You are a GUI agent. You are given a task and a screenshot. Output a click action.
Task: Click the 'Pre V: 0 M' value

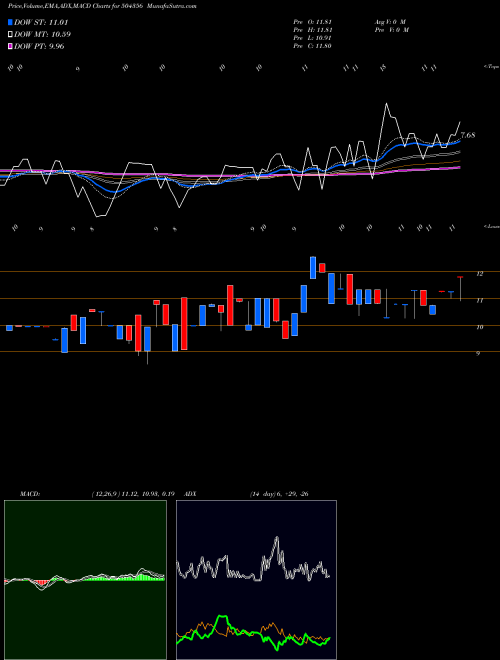click(393, 30)
